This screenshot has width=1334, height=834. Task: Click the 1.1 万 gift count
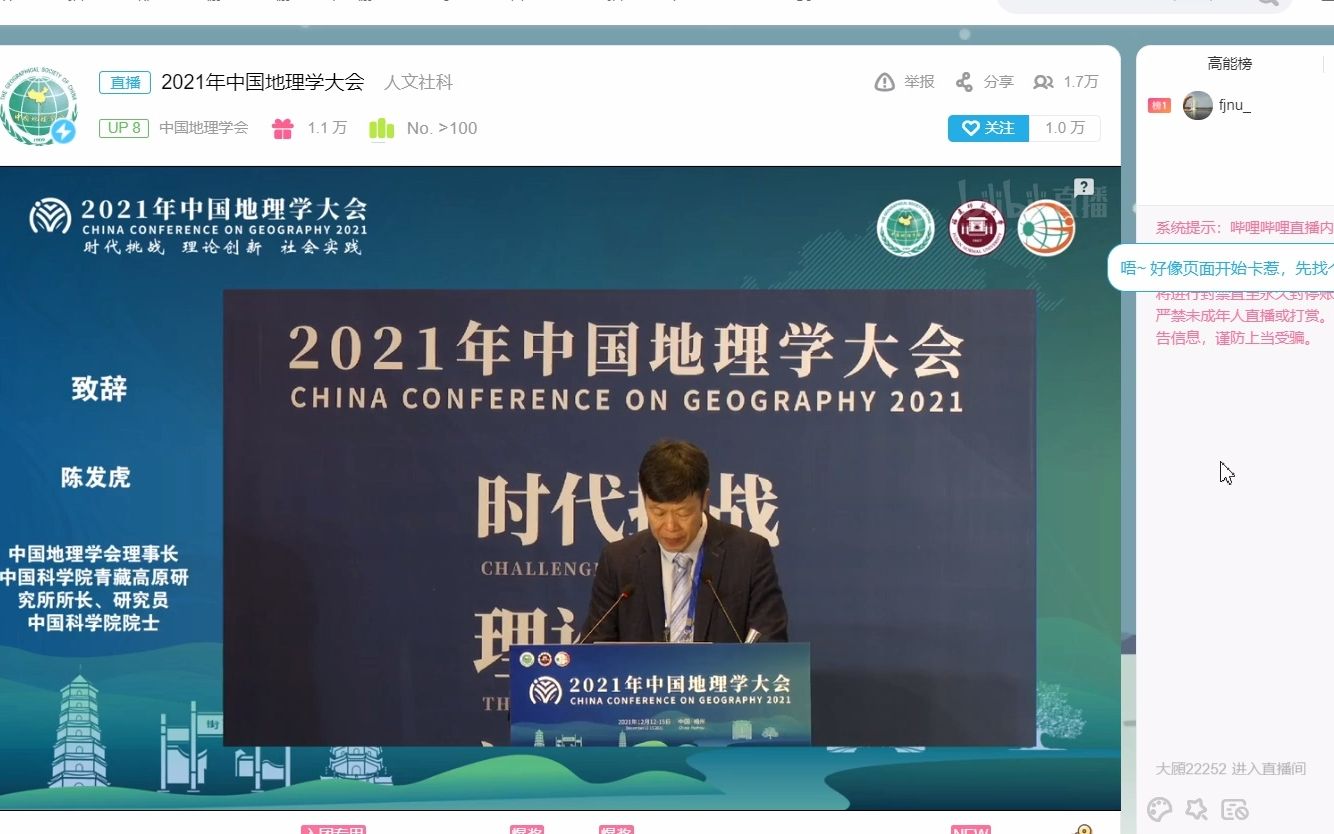(327, 128)
